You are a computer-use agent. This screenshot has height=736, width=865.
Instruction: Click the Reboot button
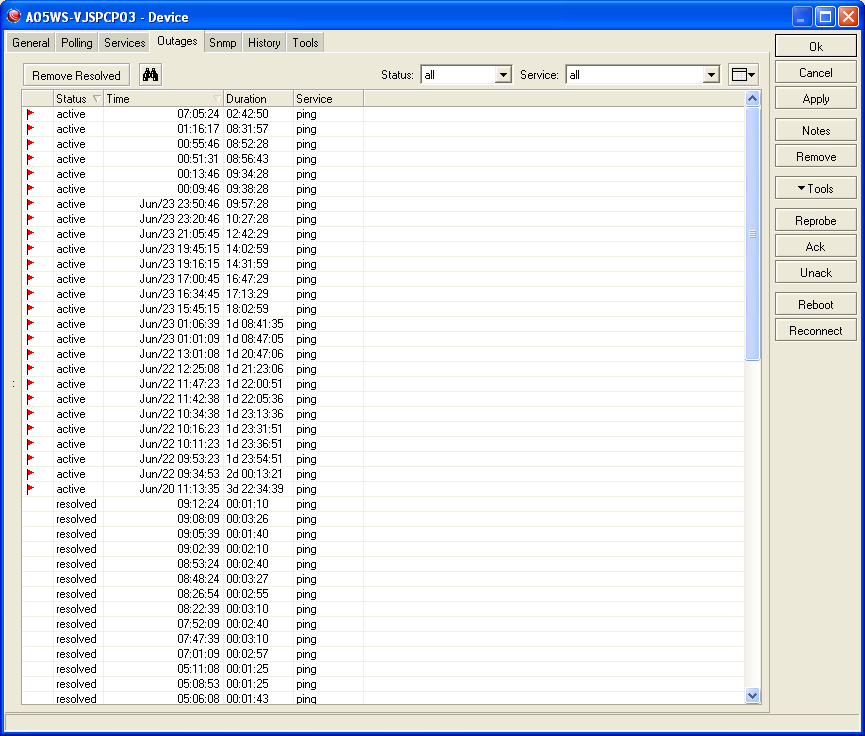pyautogui.click(x=815, y=305)
